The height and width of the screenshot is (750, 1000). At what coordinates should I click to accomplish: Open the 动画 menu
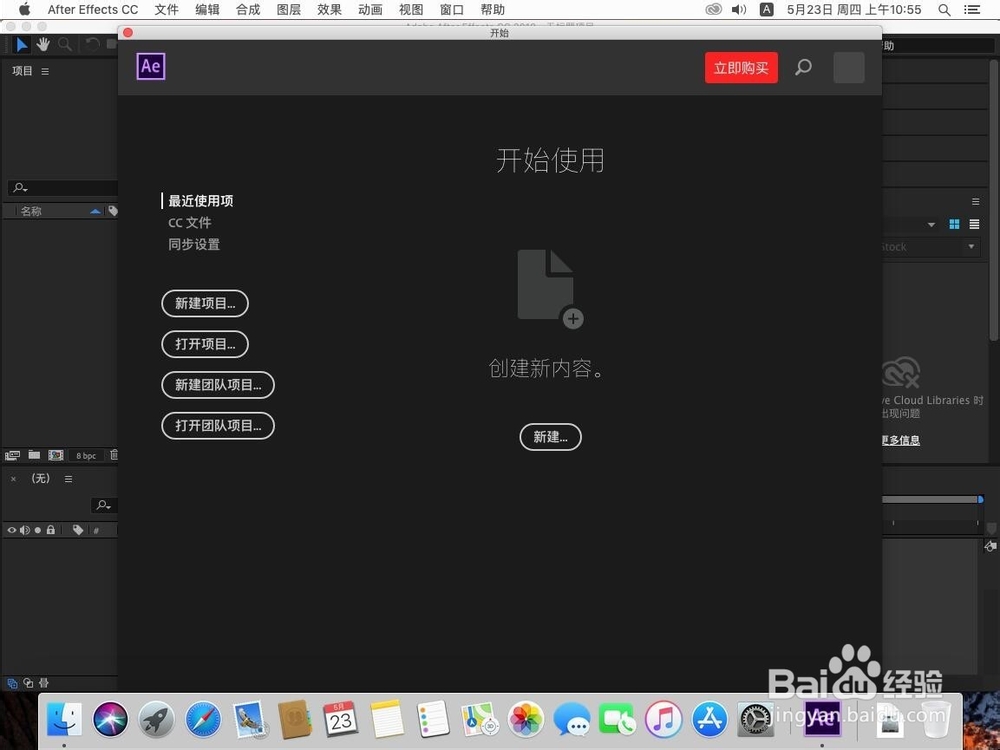371,10
